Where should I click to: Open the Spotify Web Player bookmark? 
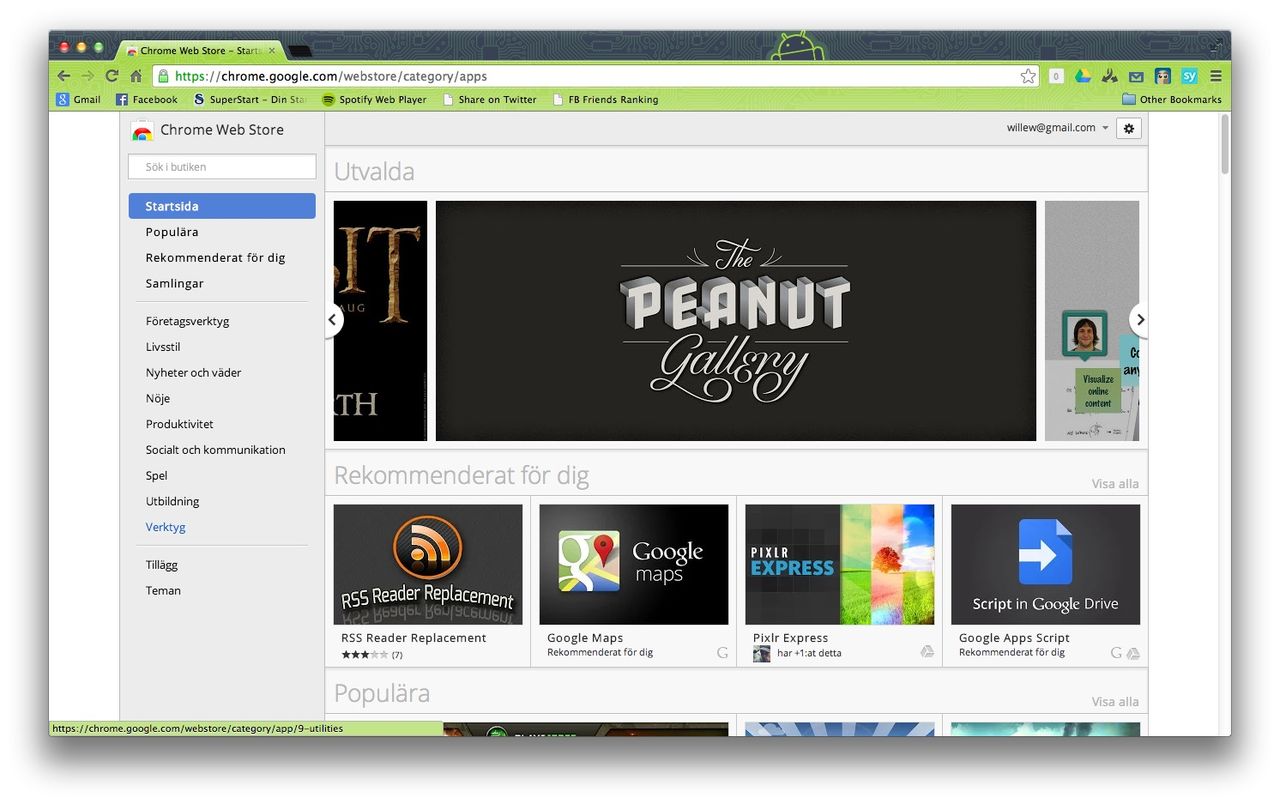pyautogui.click(x=374, y=99)
